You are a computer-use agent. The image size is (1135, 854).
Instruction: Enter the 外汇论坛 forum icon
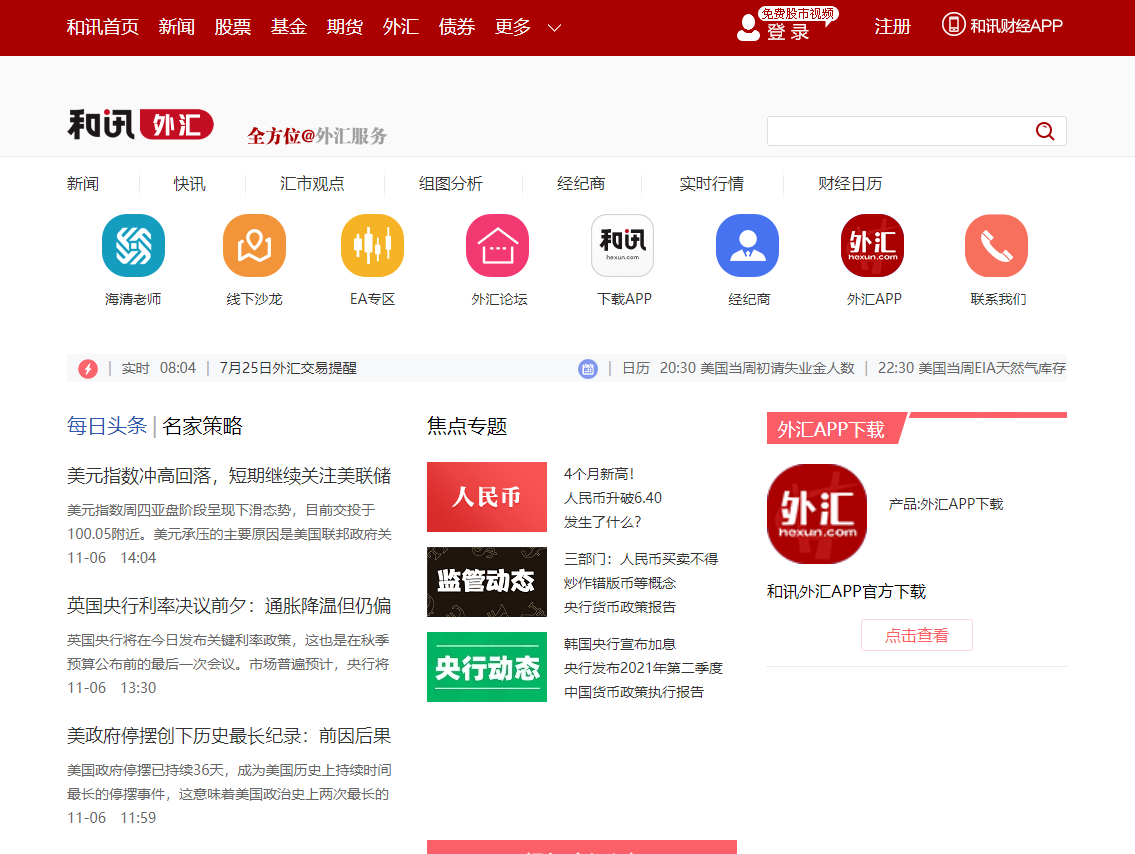(498, 245)
